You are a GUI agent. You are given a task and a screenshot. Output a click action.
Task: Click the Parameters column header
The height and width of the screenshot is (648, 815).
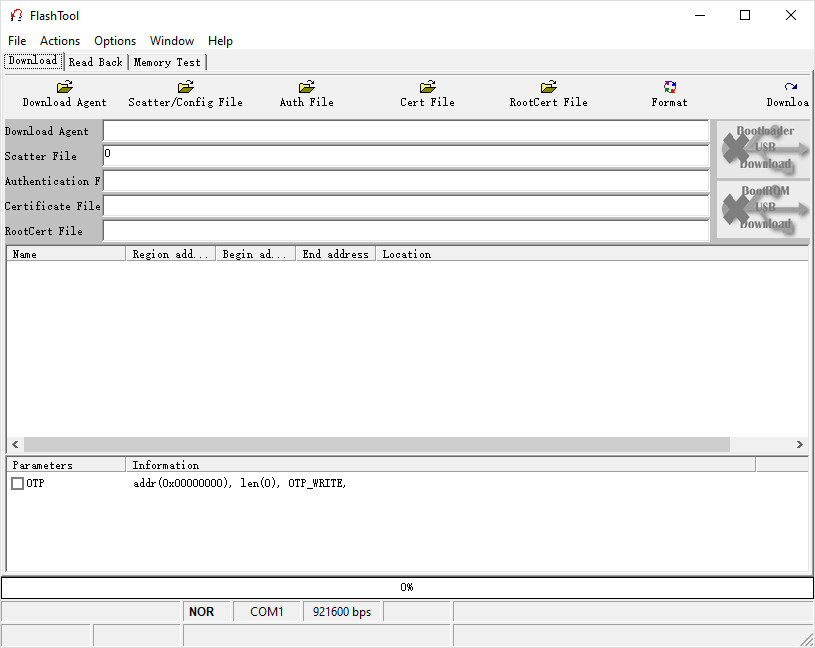(66, 465)
